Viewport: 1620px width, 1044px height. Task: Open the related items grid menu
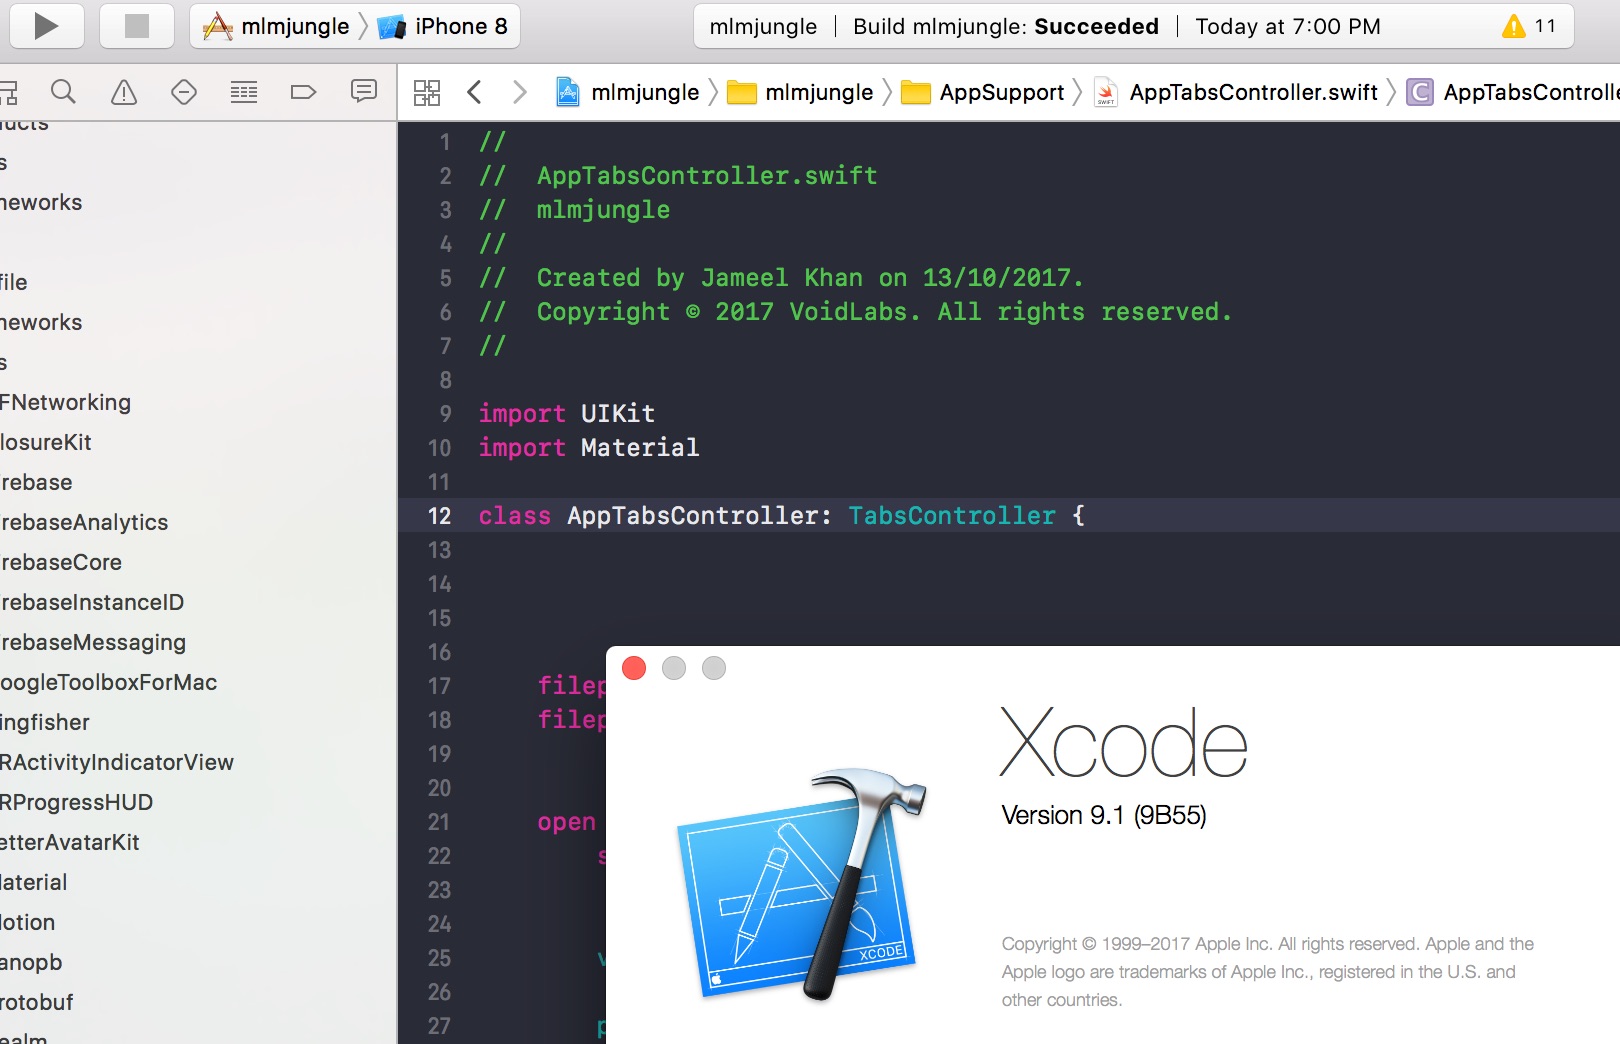tap(427, 92)
